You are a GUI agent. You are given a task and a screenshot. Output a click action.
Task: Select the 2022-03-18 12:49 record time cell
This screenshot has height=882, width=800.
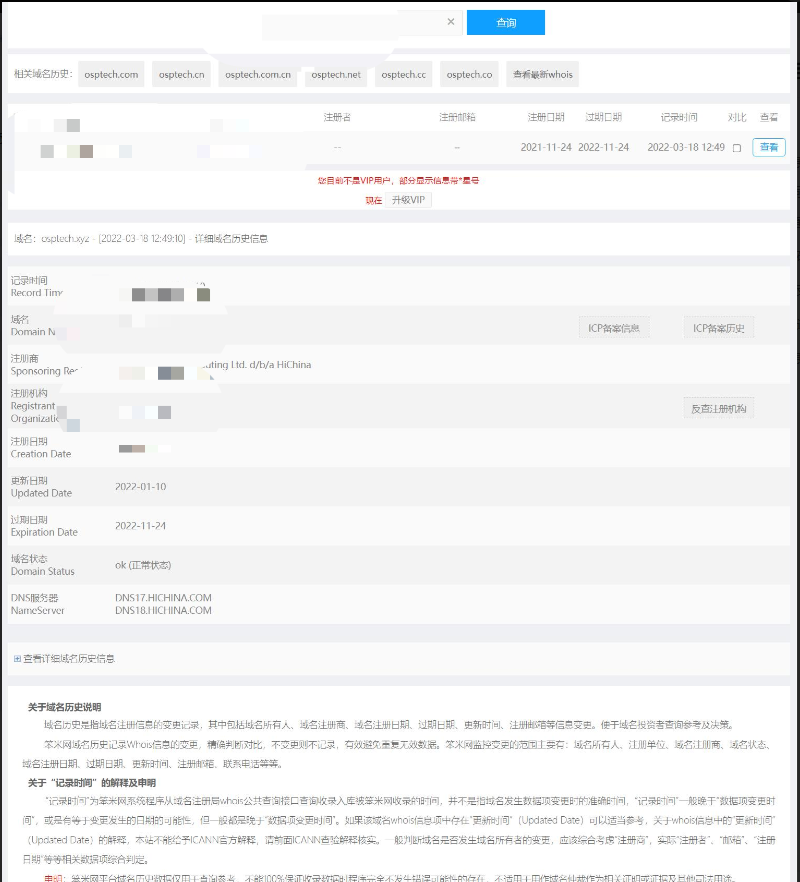click(686, 147)
